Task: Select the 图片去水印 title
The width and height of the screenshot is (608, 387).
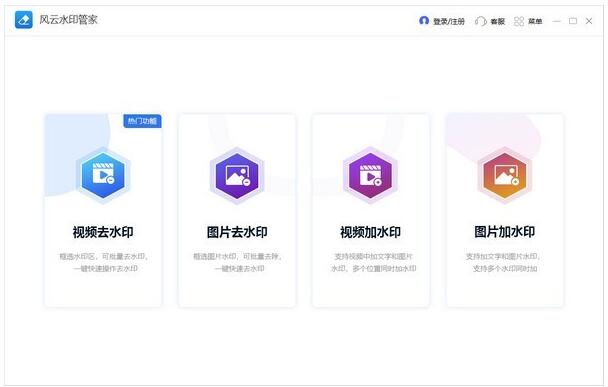Action: 237,232
